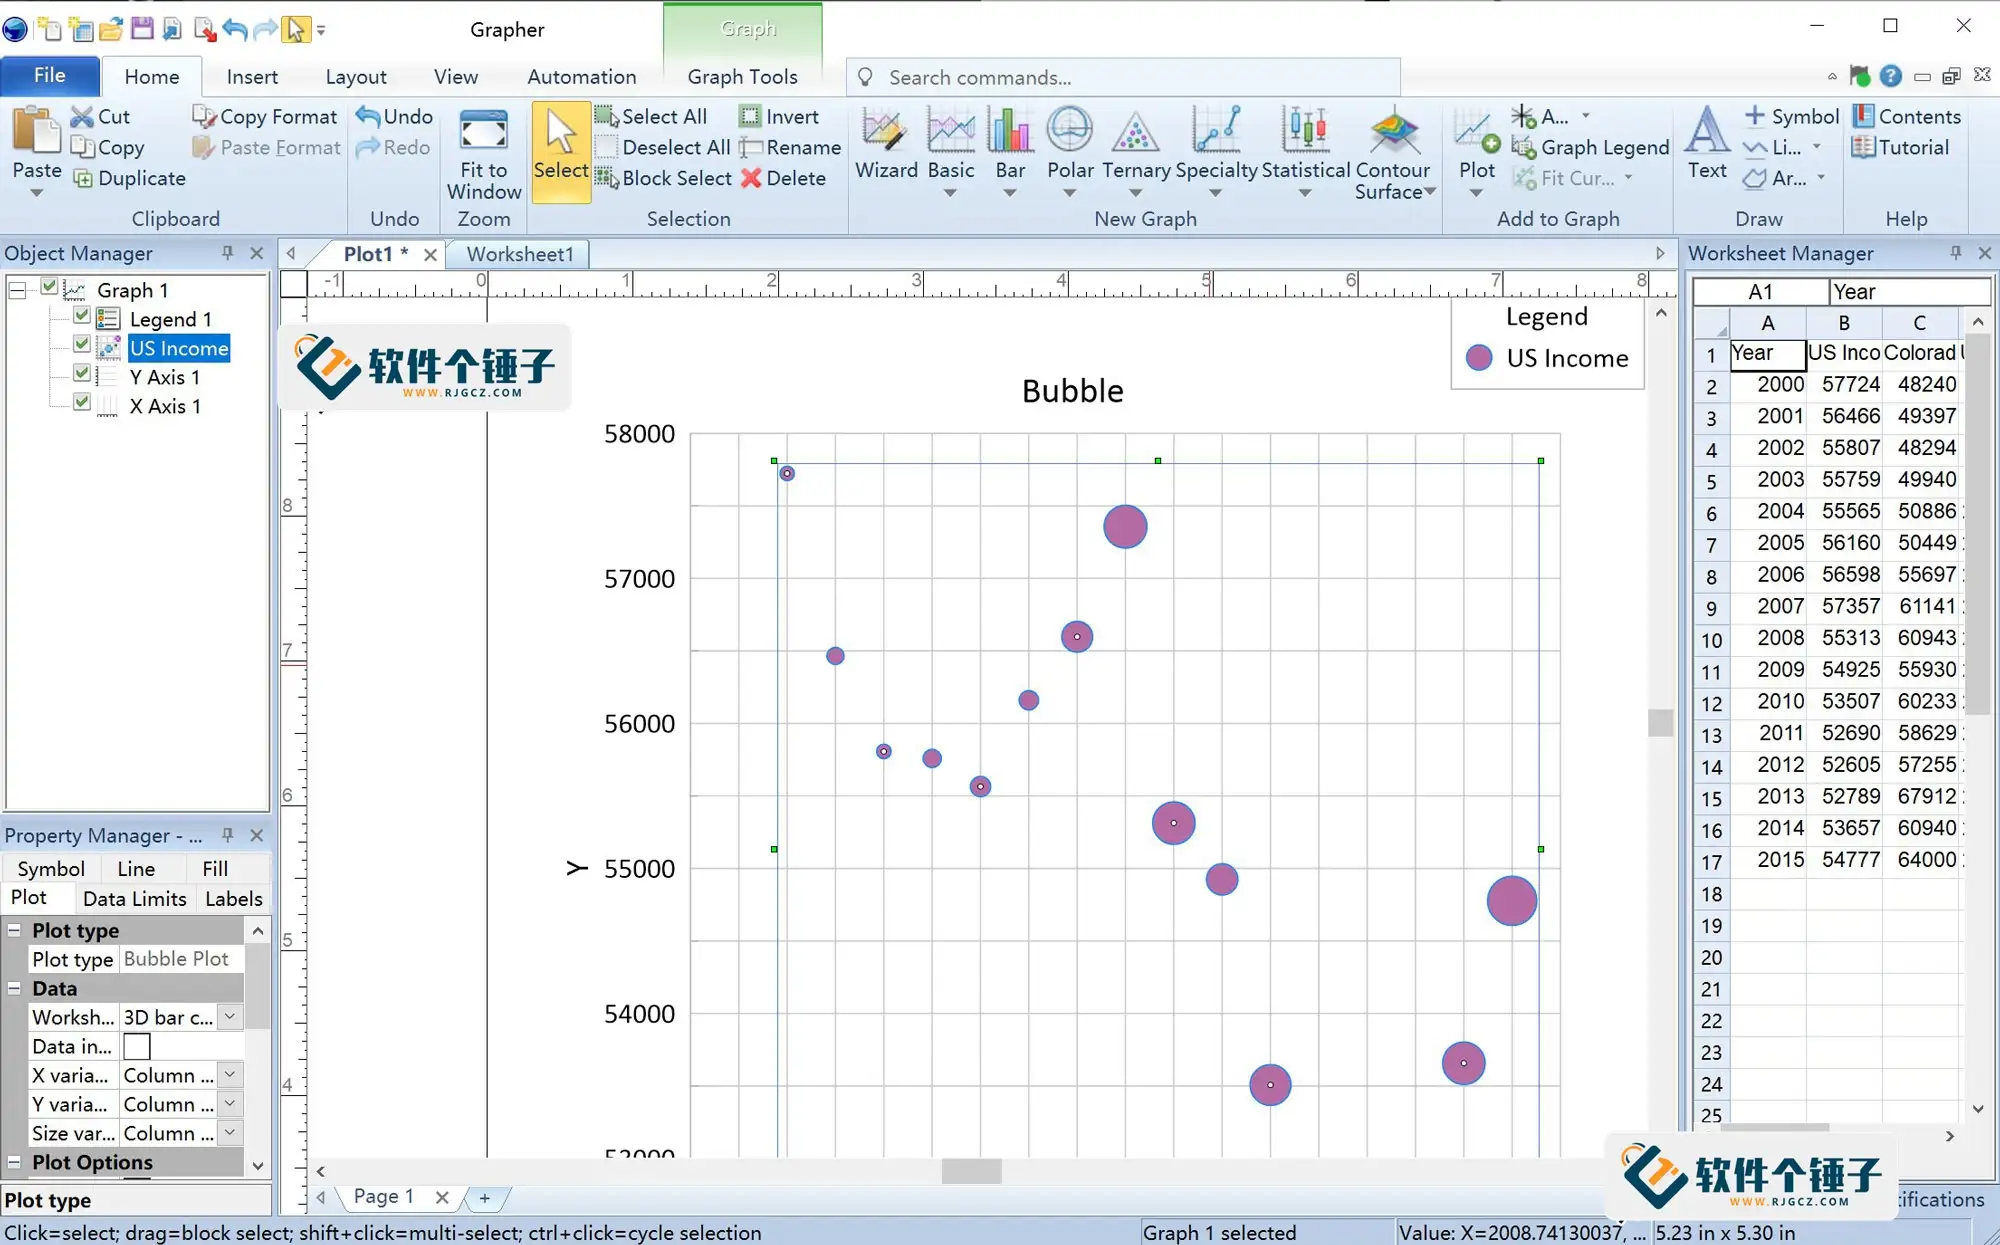Click the worksheet cell reference box A1
This screenshot has height=1245, width=2000.
(1761, 292)
